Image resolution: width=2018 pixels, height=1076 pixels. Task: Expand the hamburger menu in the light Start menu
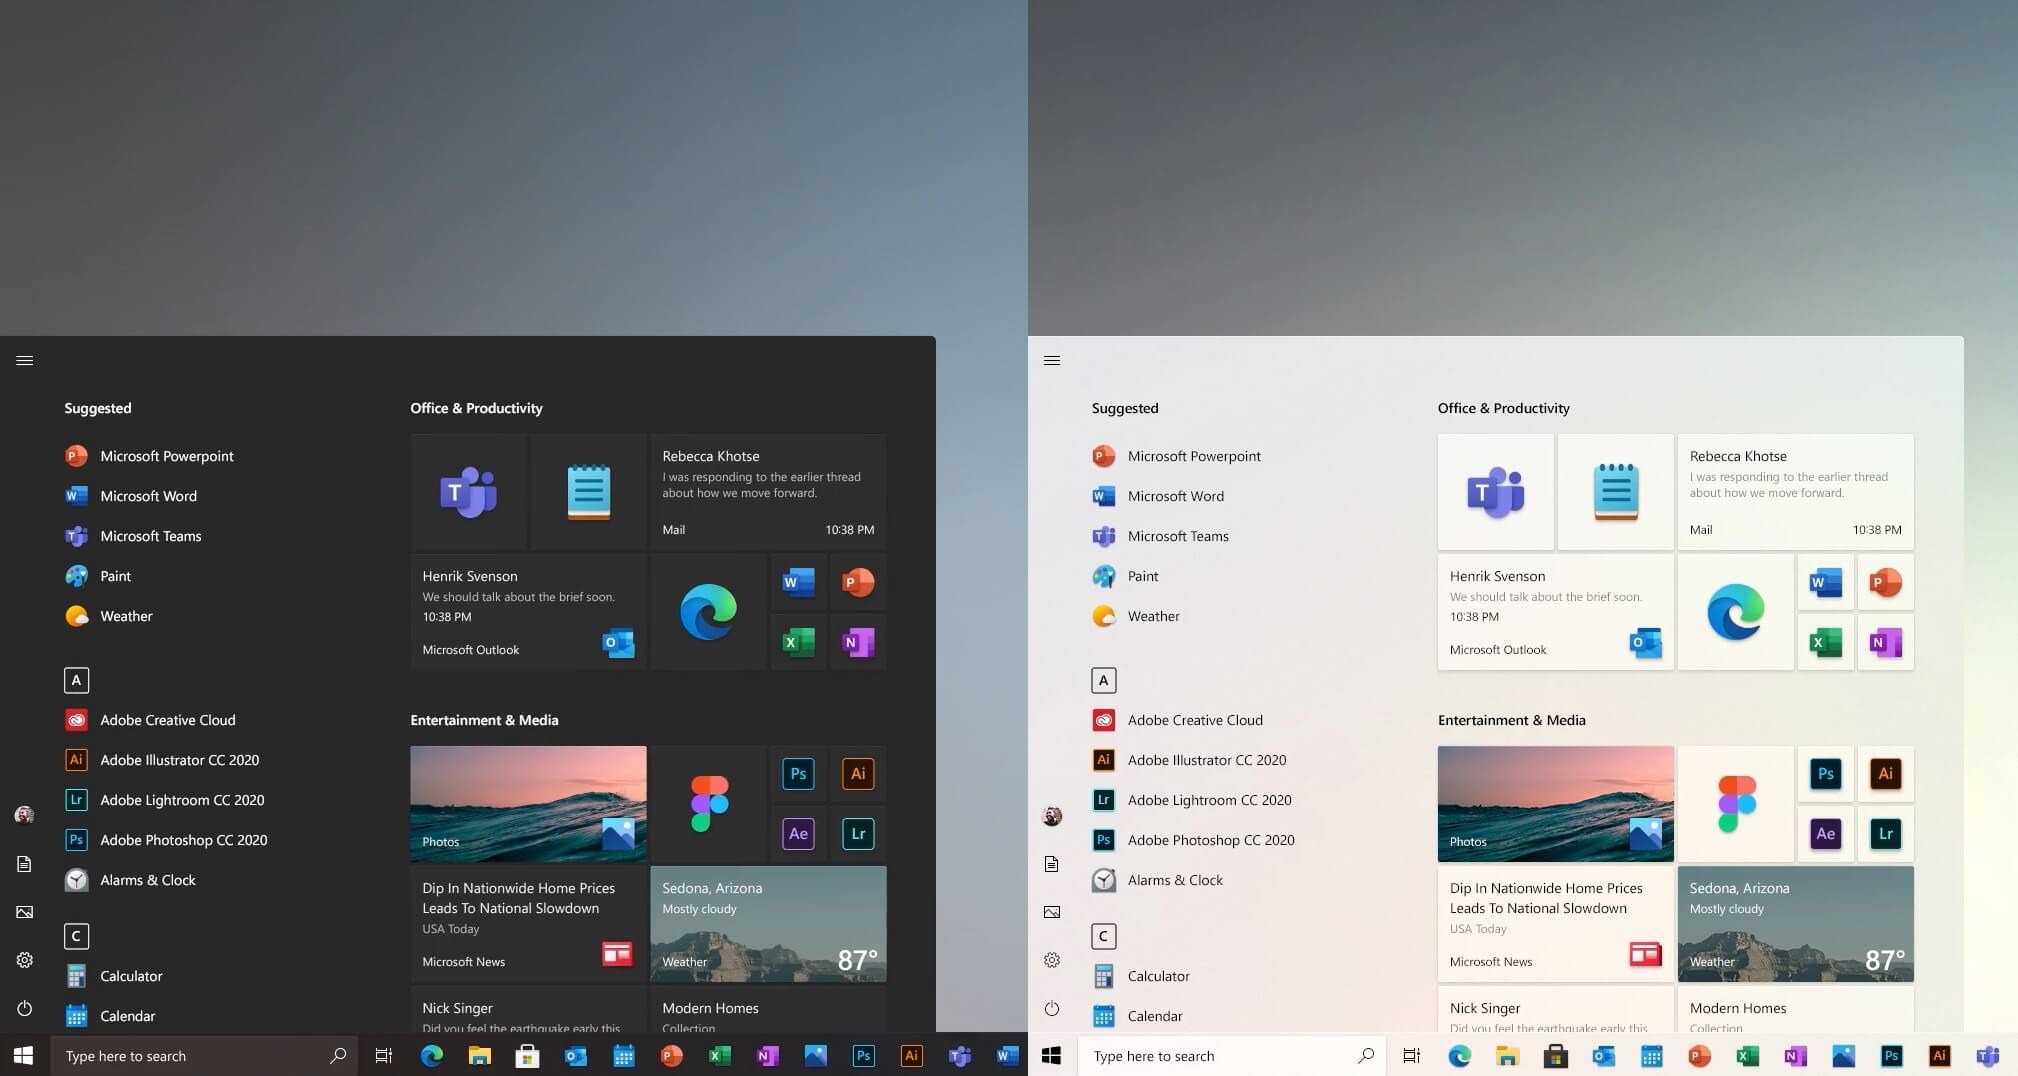pos(1051,360)
